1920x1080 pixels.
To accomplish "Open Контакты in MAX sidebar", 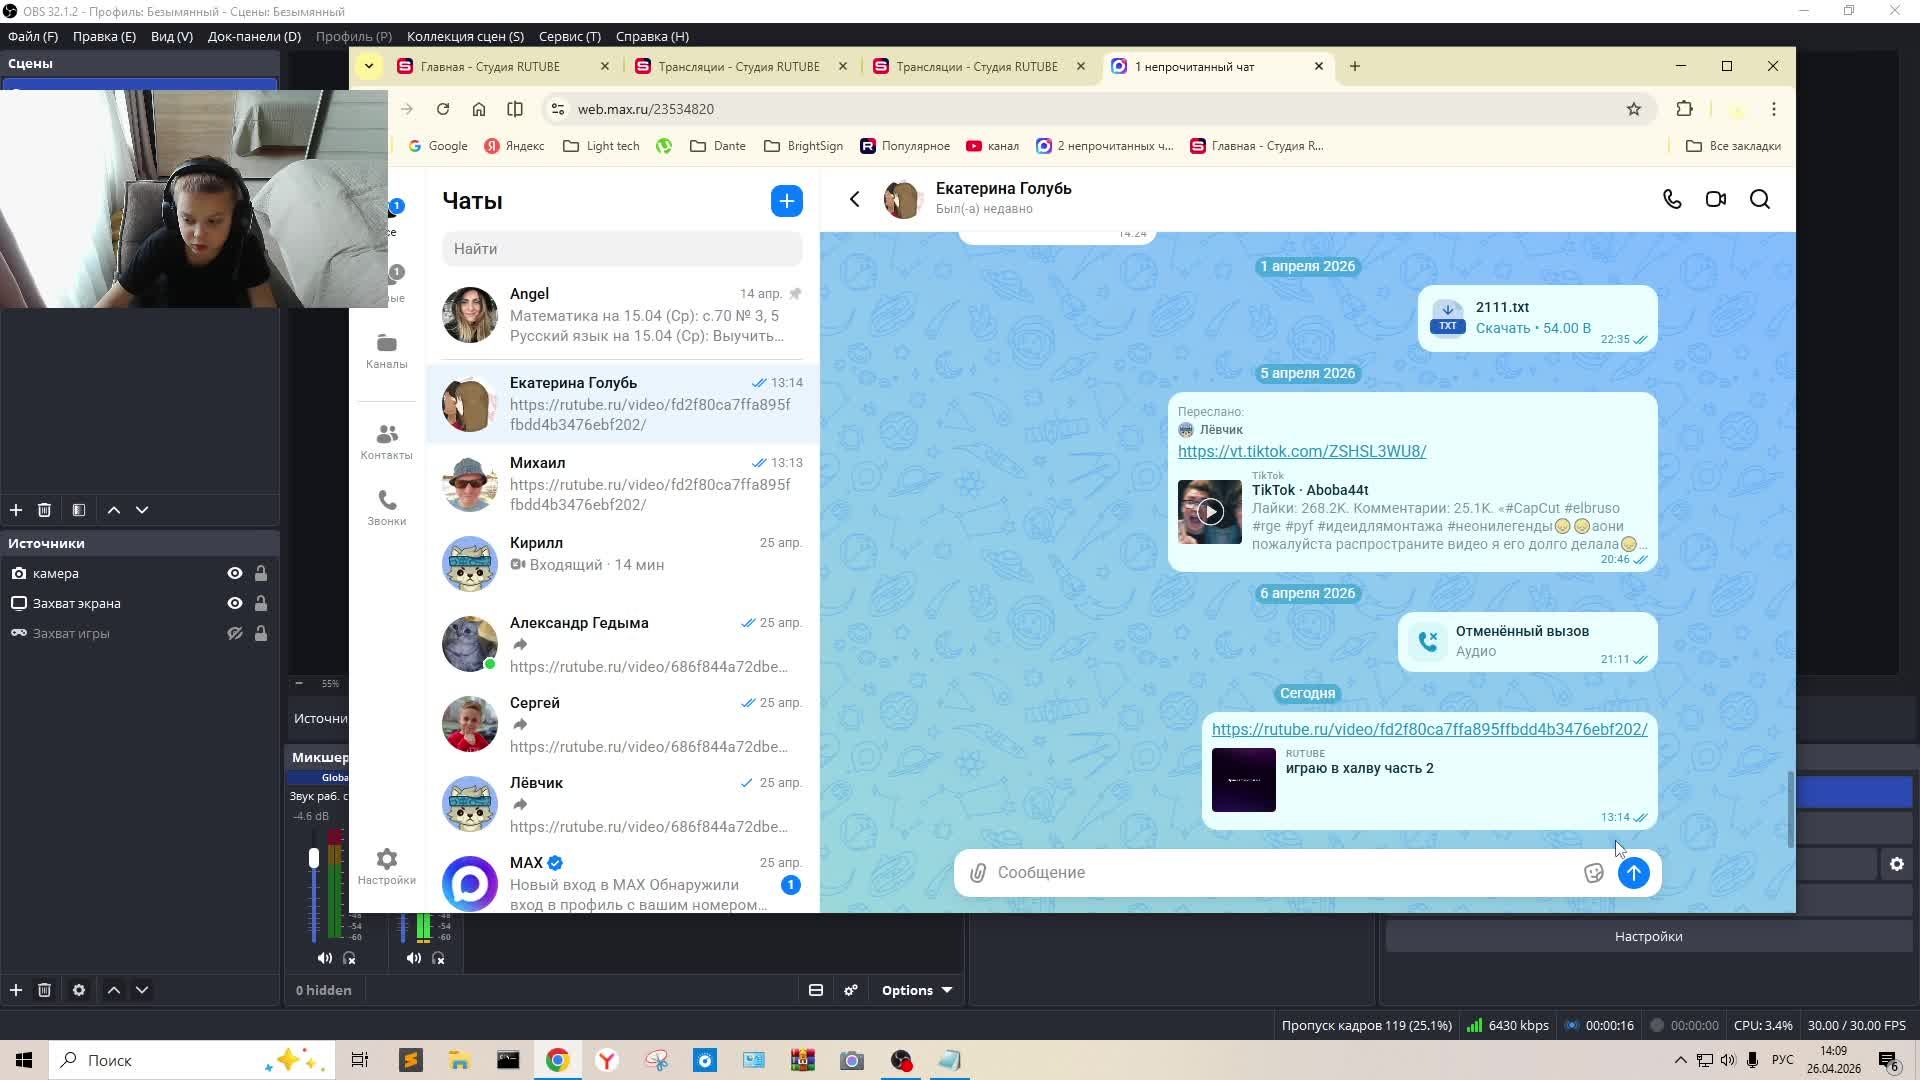I will coord(387,442).
